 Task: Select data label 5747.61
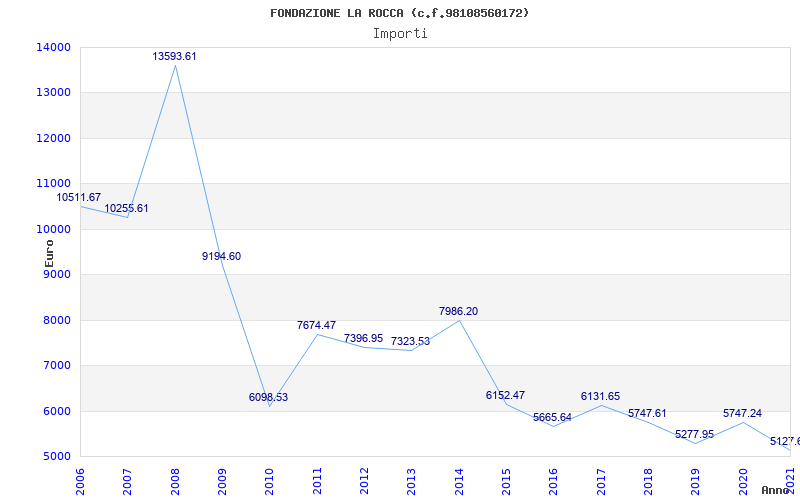pos(647,414)
